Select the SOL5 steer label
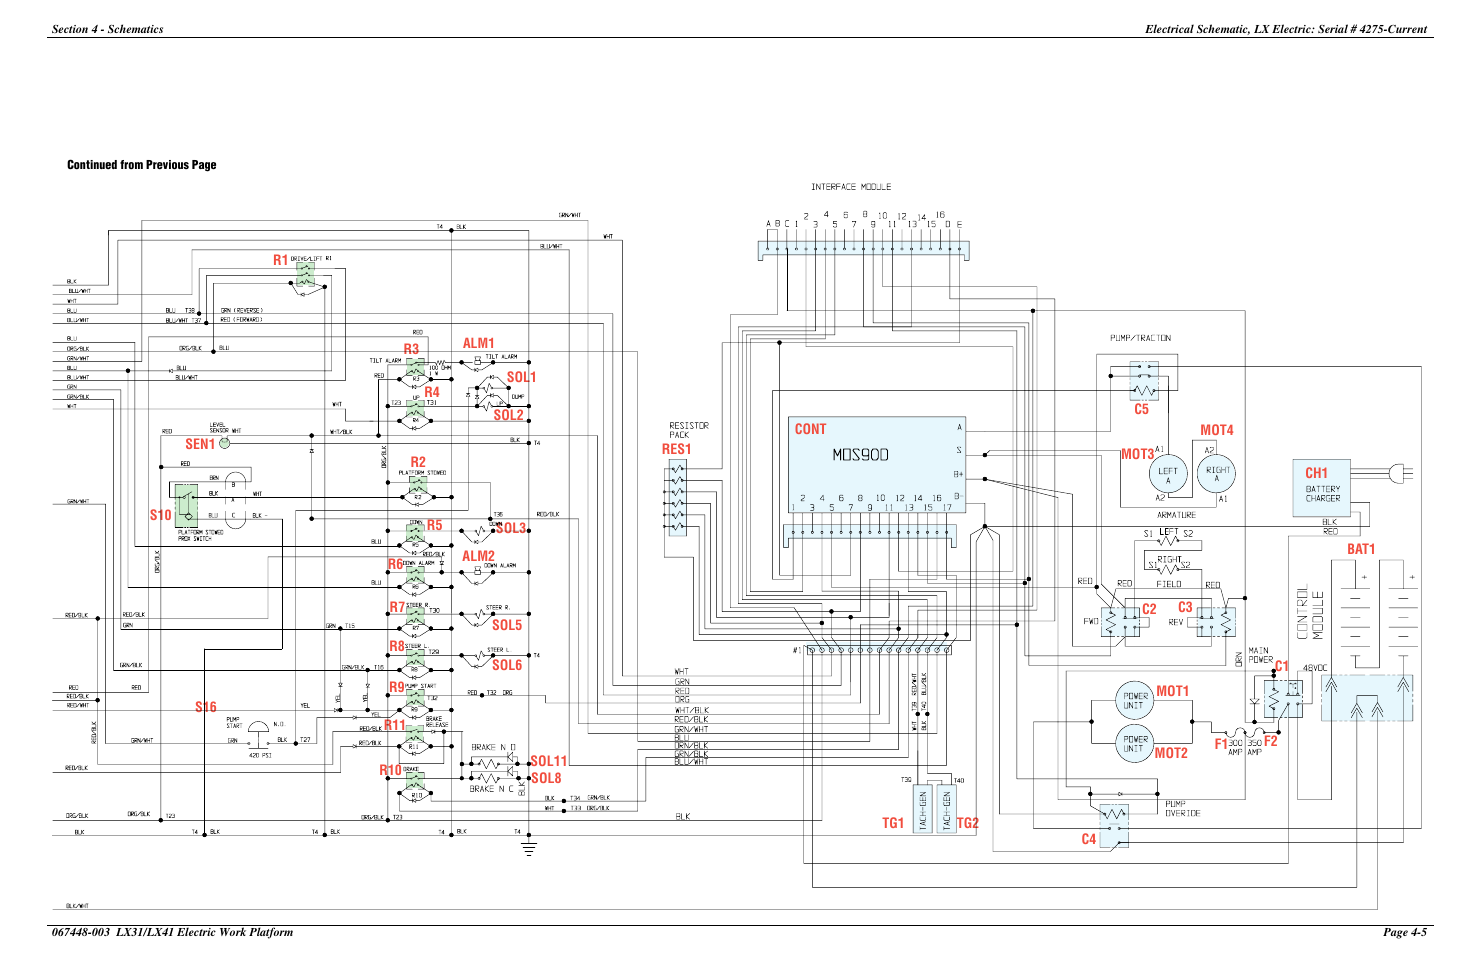Screen dimensions: 1475x954 (x=507, y=625)
